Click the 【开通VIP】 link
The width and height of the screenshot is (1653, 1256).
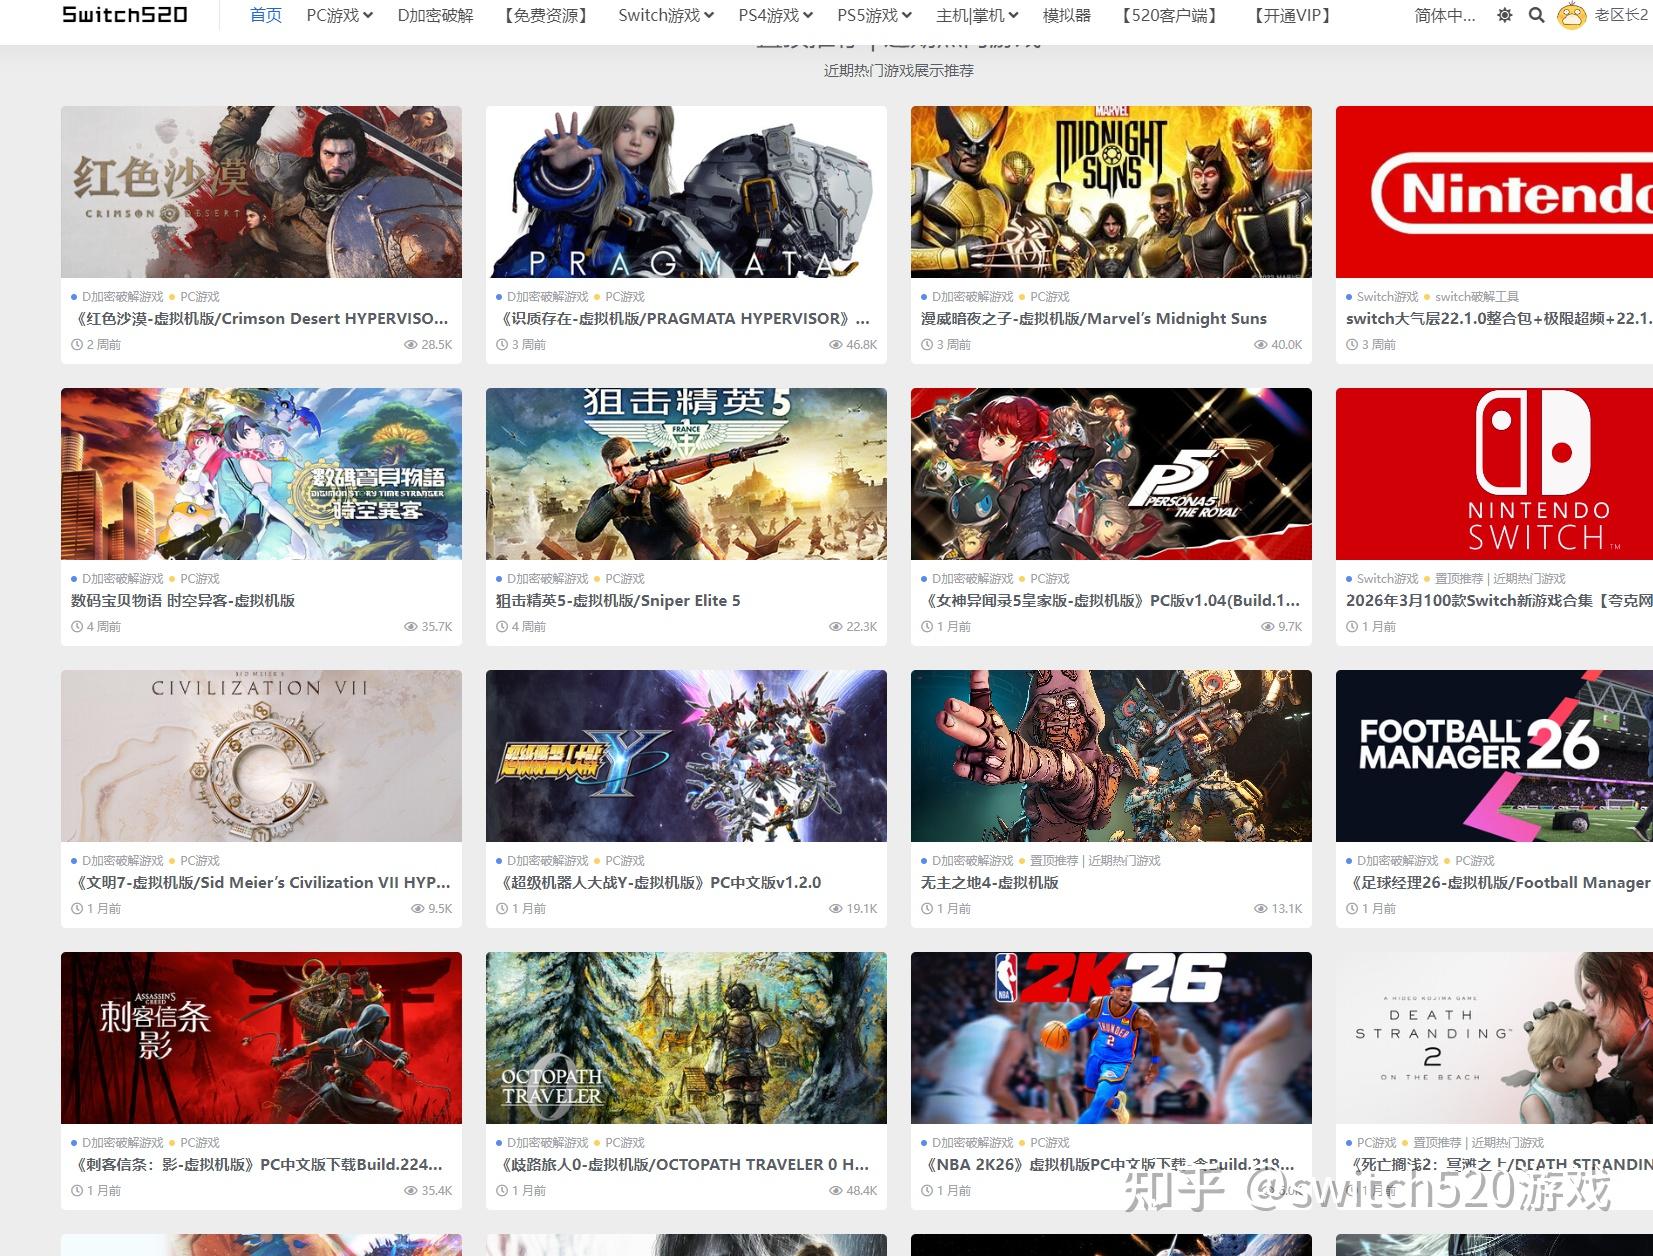point(1293,15)
